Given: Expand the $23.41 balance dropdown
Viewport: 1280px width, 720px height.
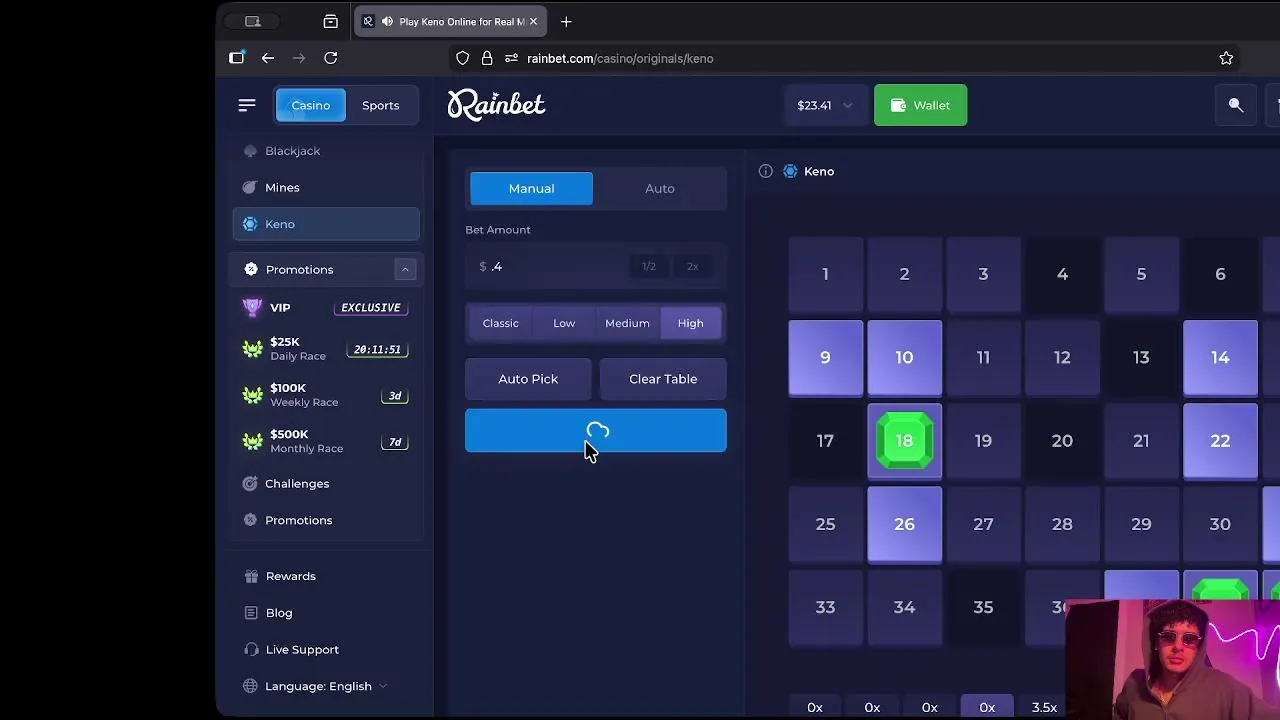Looking at the screenshot, I should tap(825, 105).
